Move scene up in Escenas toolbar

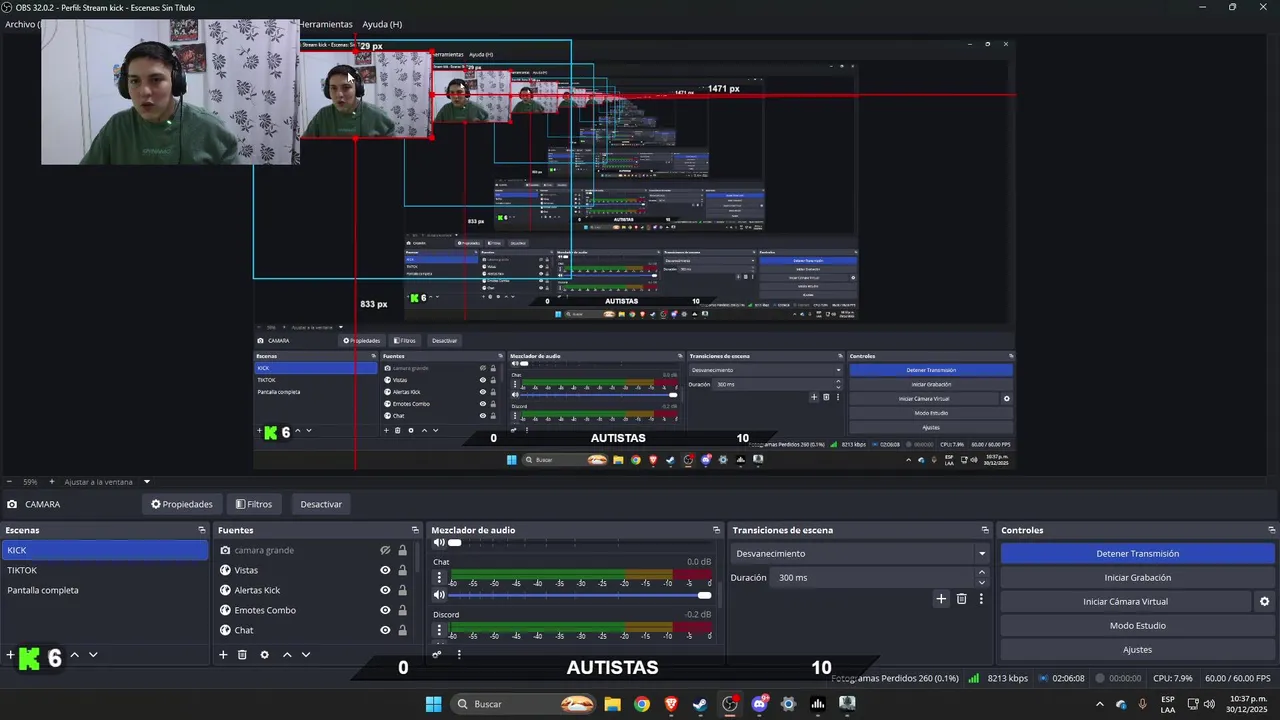74,655
